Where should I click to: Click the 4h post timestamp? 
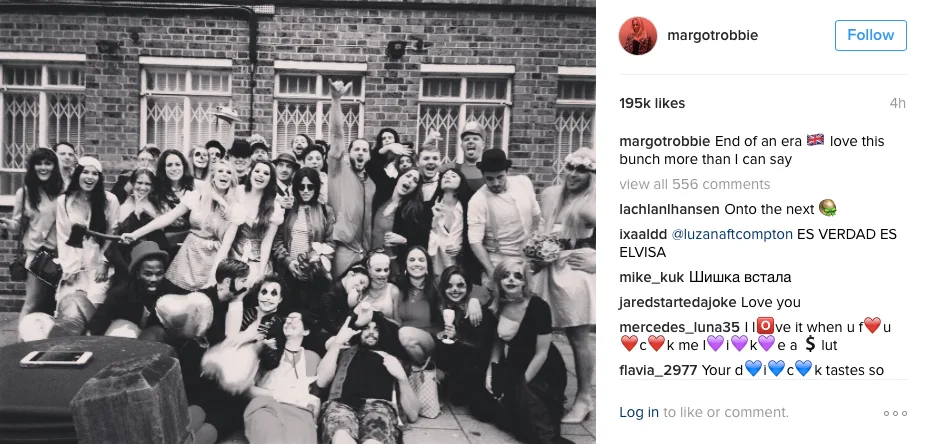click(897, 103)
